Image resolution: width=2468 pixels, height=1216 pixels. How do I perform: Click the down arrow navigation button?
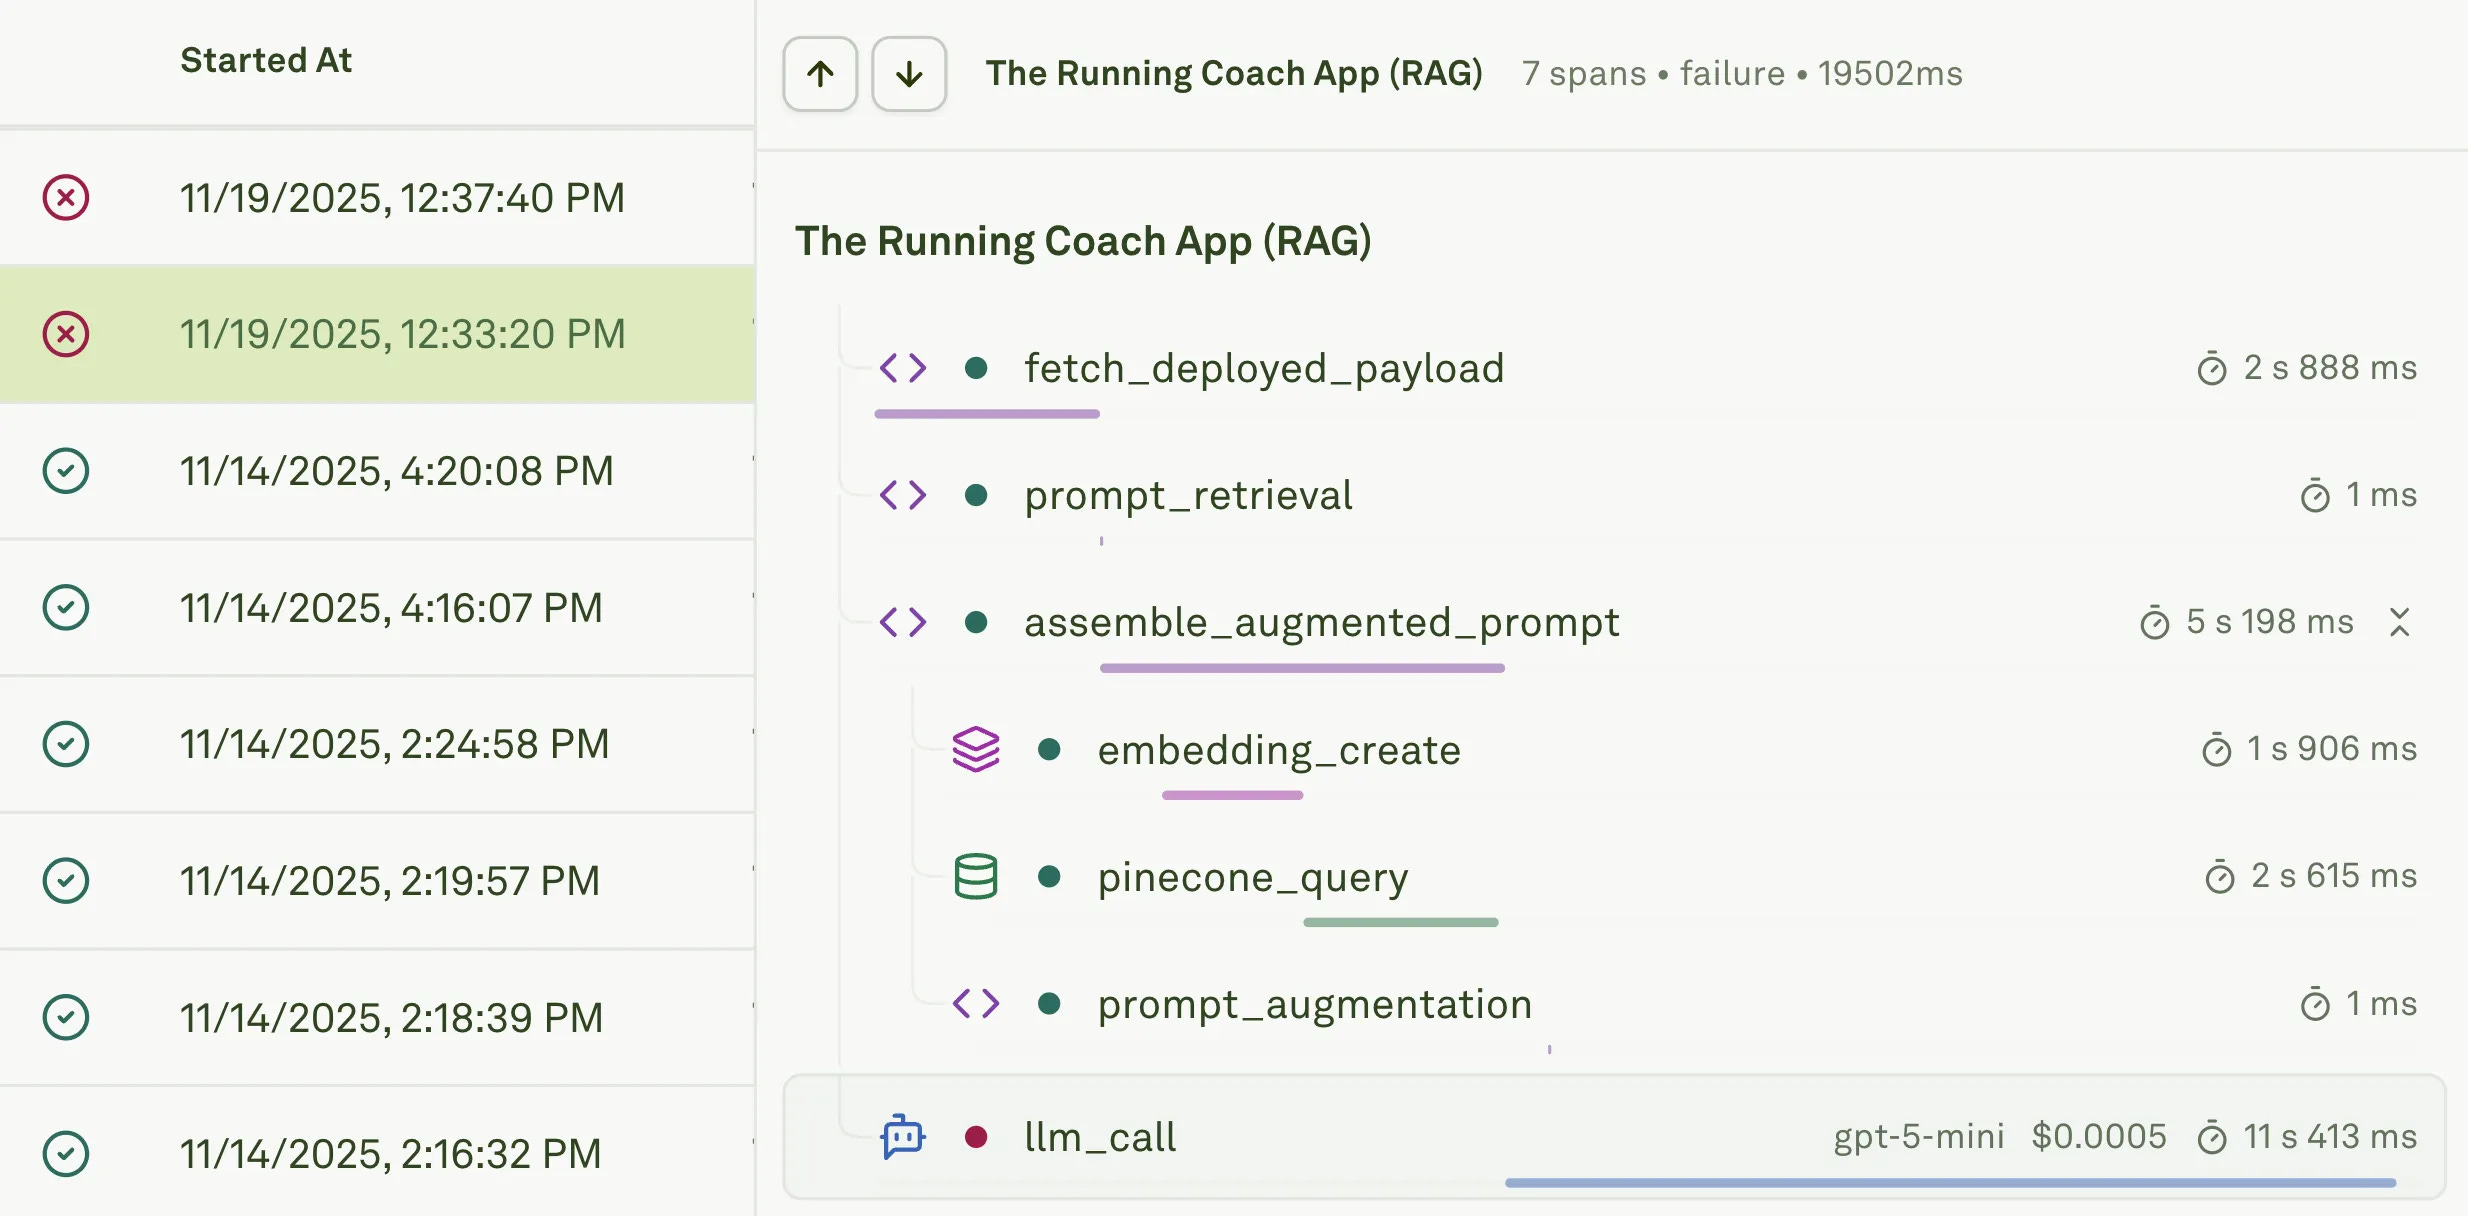click(x=909, y=74)
